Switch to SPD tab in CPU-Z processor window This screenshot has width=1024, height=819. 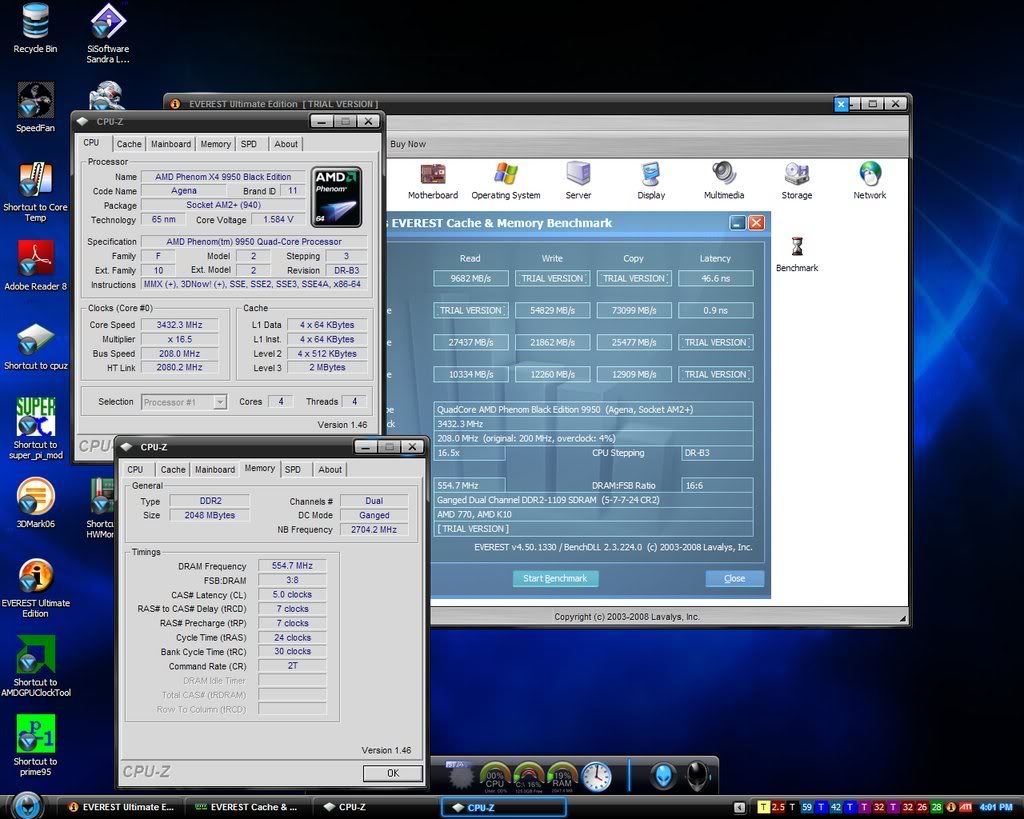(x=249, y=144)
